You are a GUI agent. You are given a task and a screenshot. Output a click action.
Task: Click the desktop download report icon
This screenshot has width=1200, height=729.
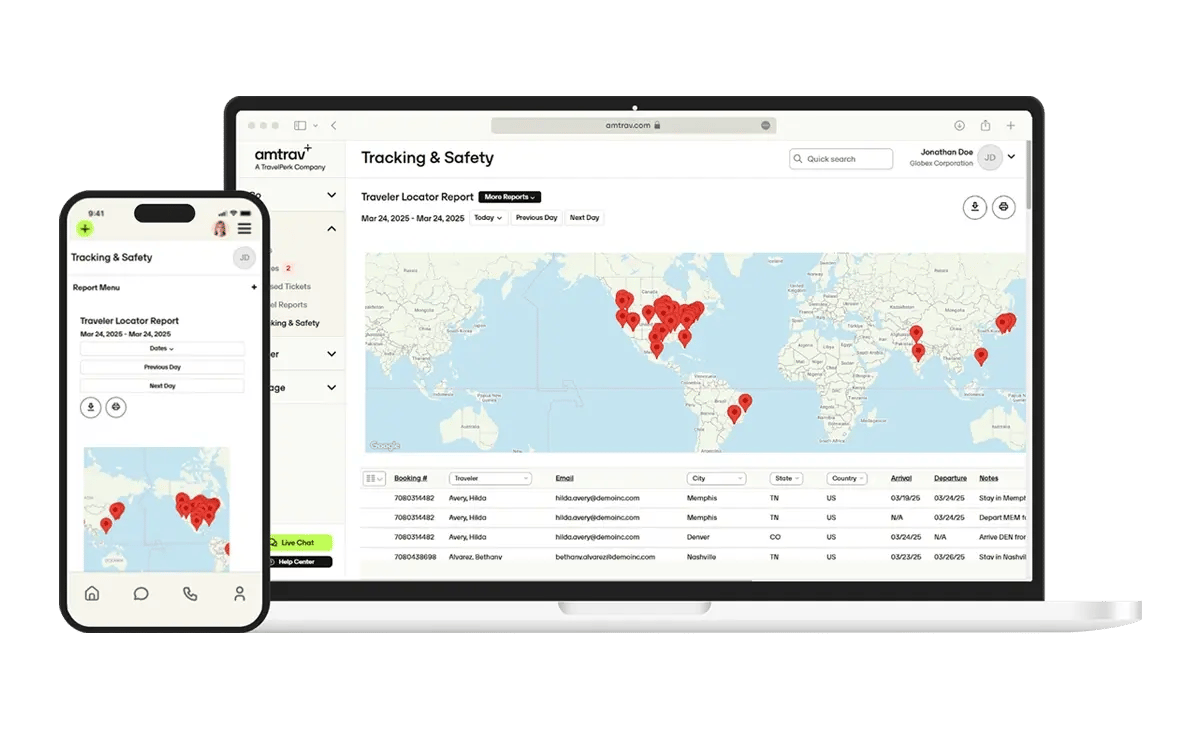click(x=974, y=207)
